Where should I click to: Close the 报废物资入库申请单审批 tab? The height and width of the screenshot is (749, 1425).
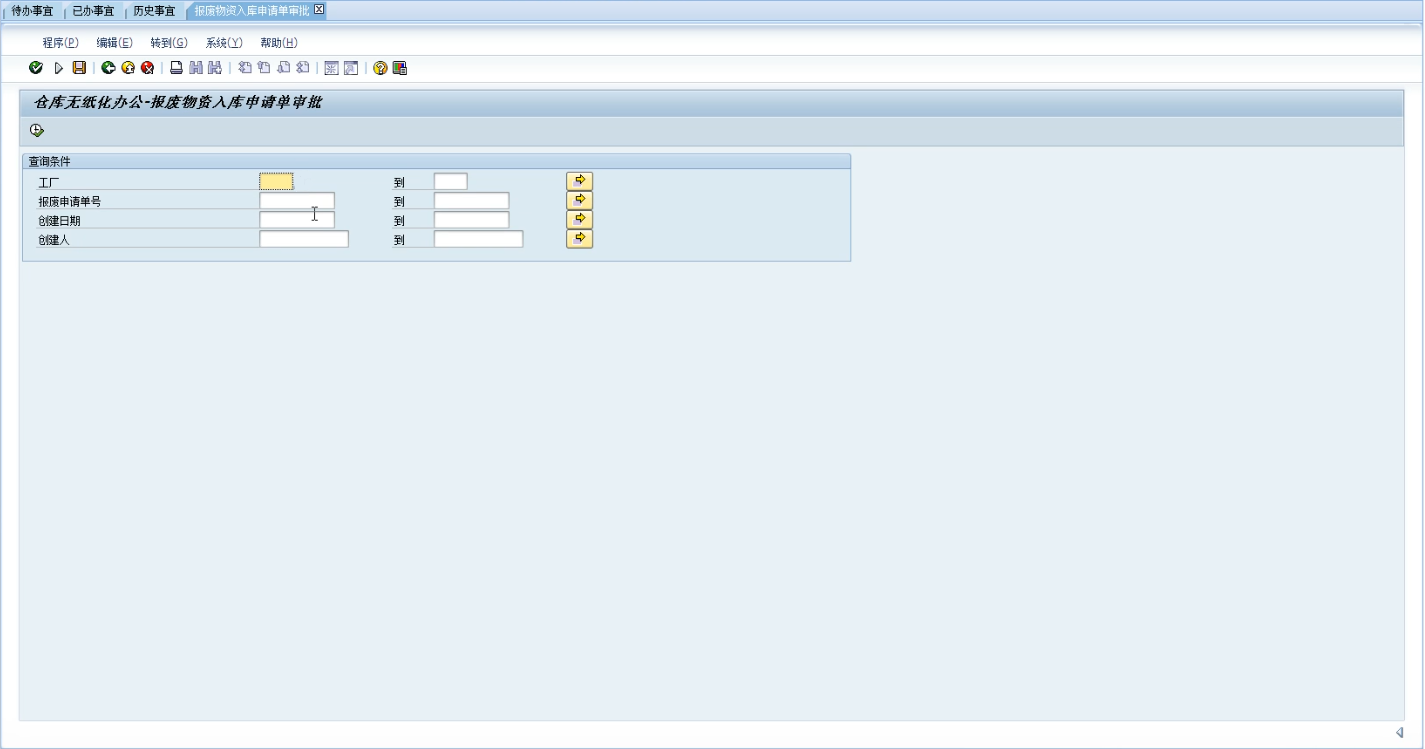click(x=319, y=10)
